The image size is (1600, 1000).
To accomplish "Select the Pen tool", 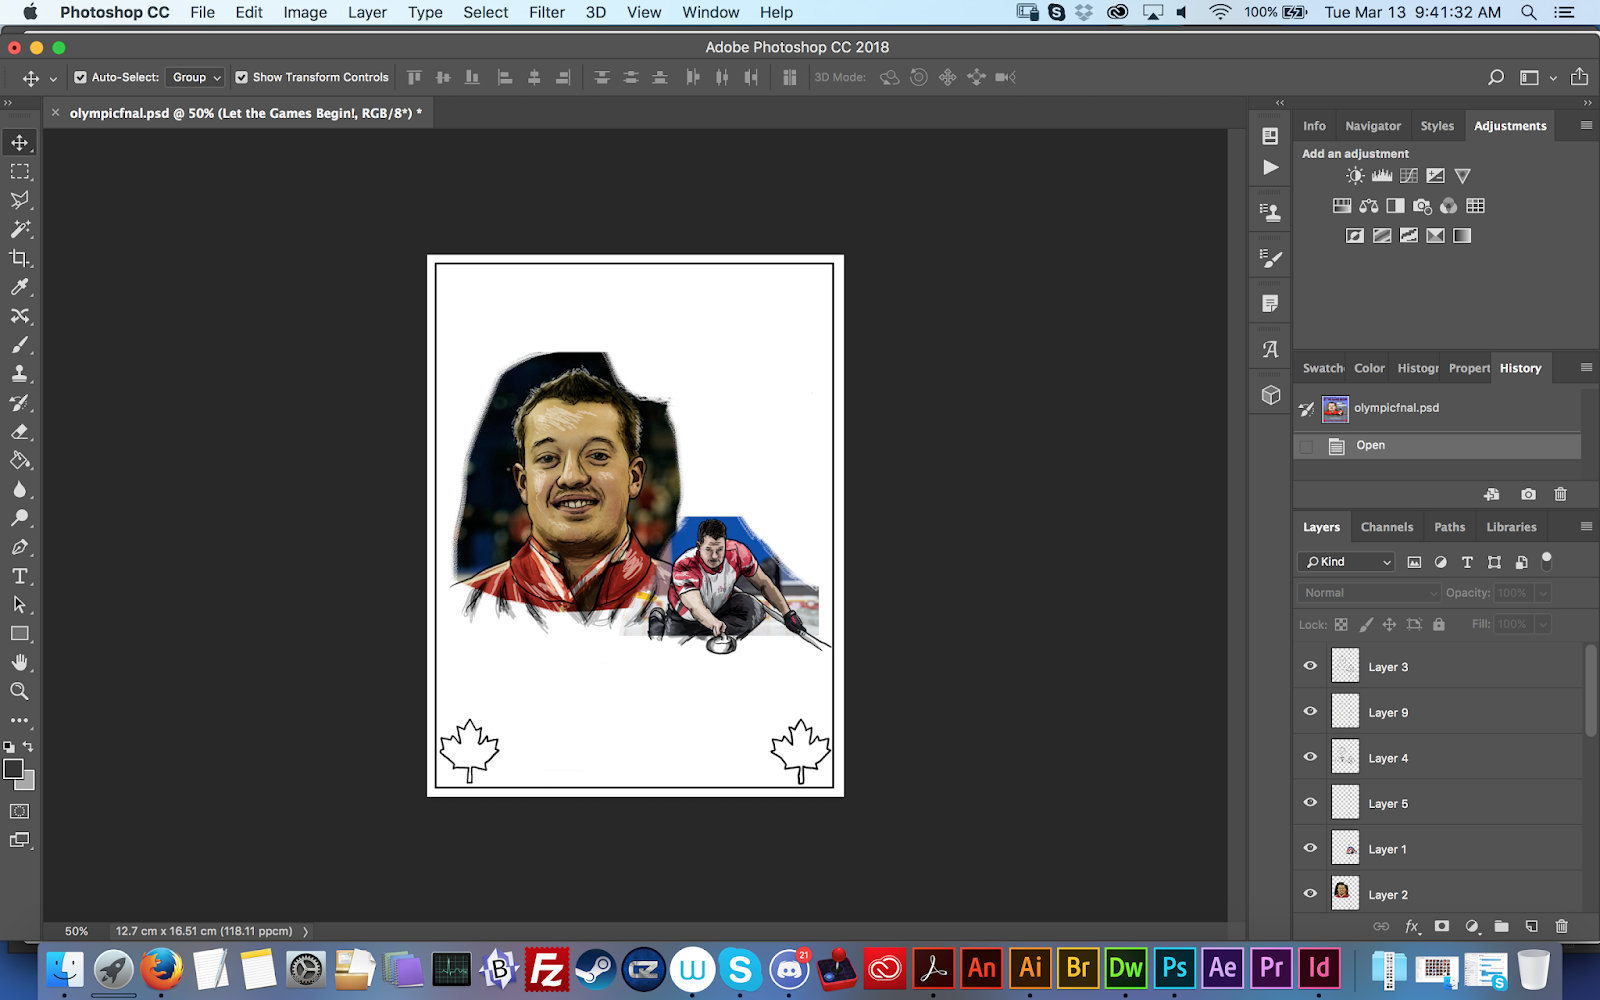I will (x=20, y=548).
